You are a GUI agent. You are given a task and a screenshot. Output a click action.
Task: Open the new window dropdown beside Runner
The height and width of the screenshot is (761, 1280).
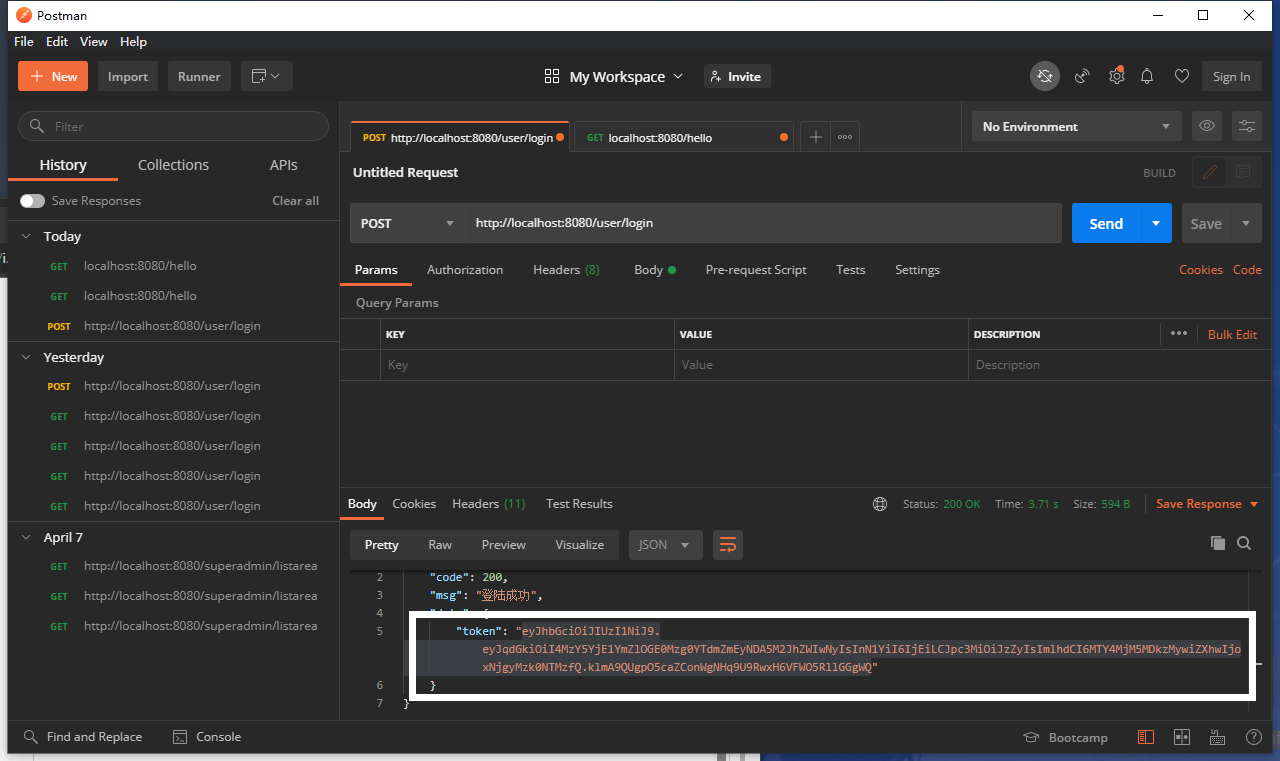(266, 76)
